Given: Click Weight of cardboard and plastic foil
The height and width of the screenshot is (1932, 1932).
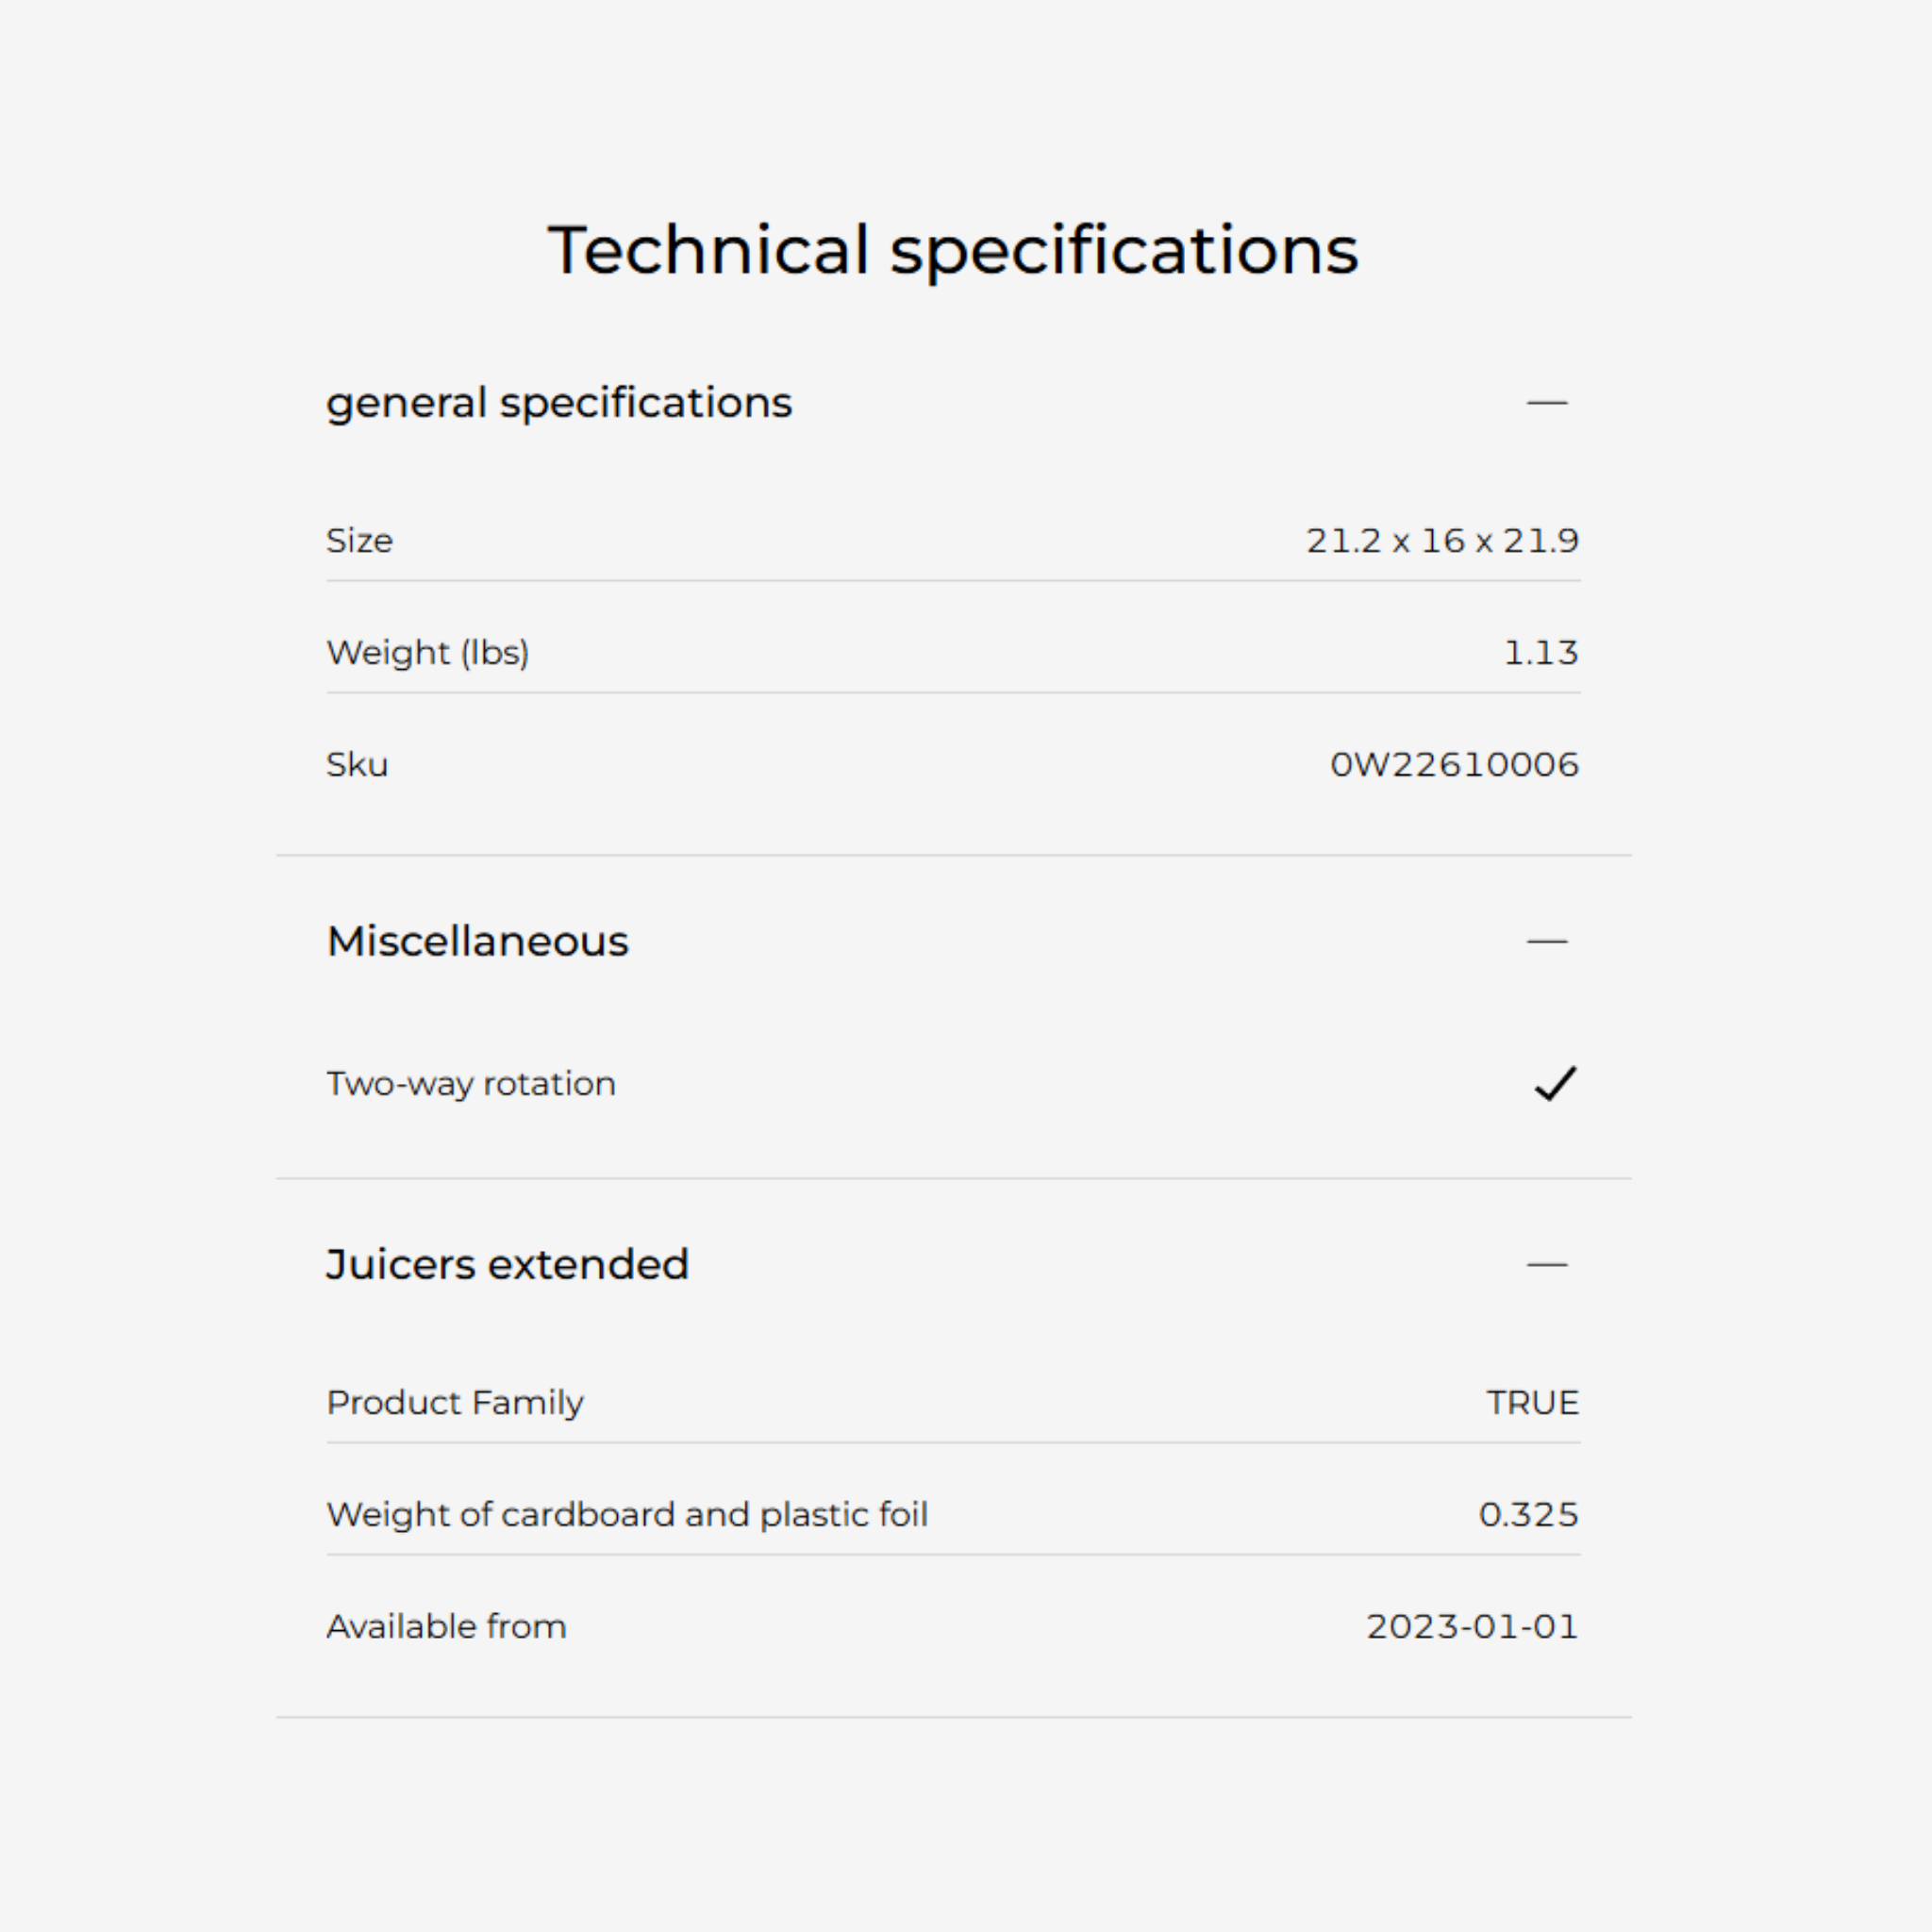Looking at the screenshot, I should tap(627, 1515).
